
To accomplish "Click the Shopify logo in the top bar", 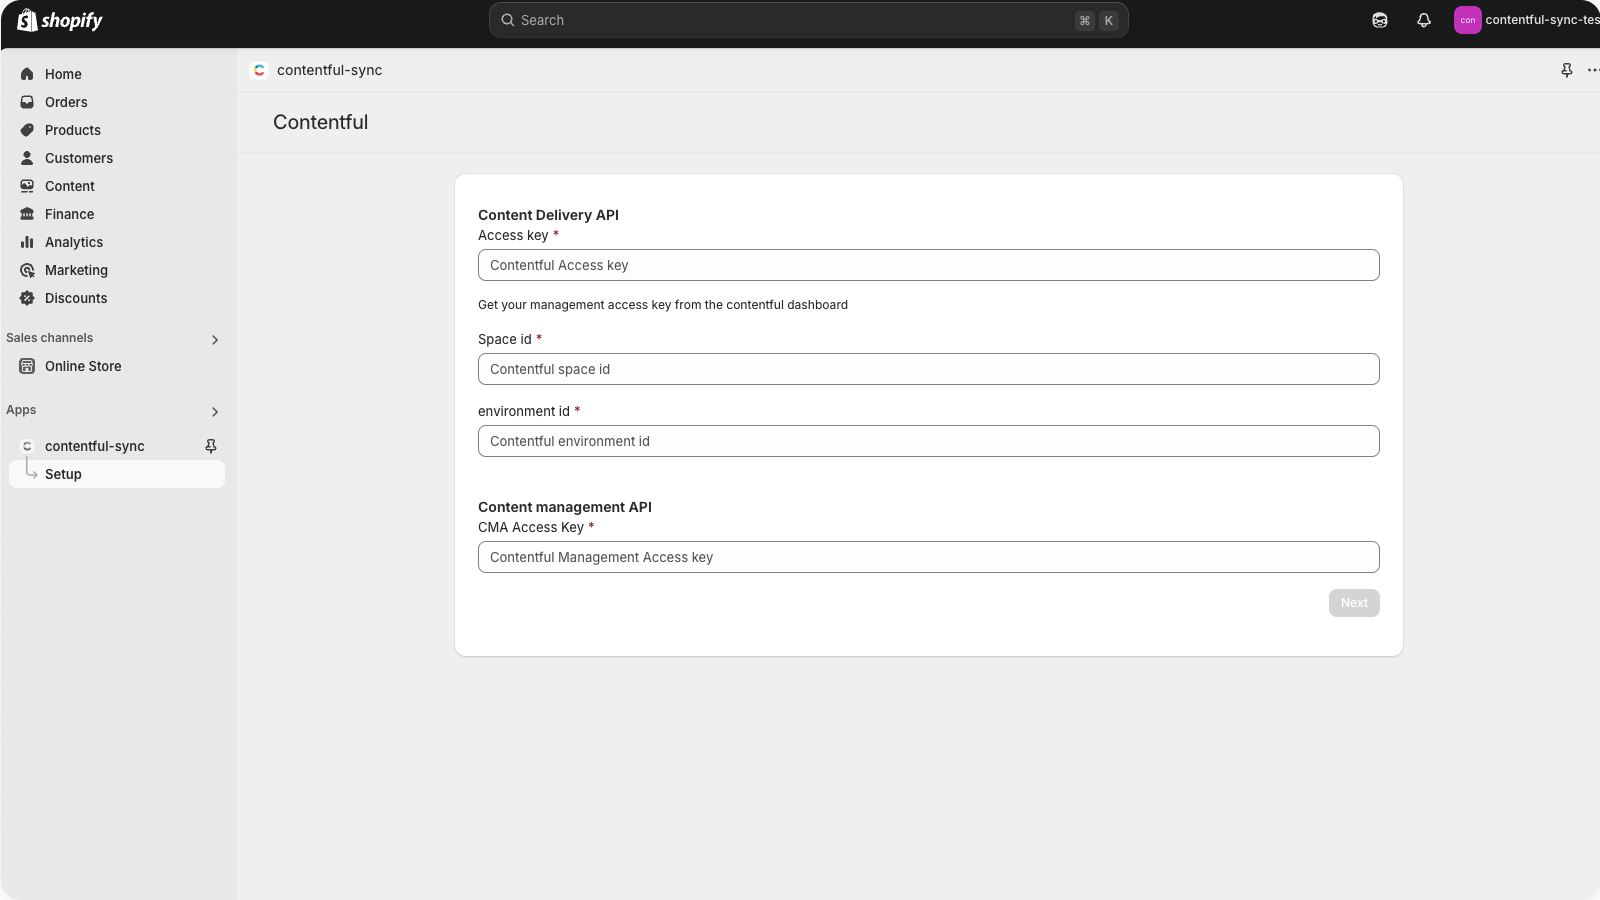I will pos(60,20).
